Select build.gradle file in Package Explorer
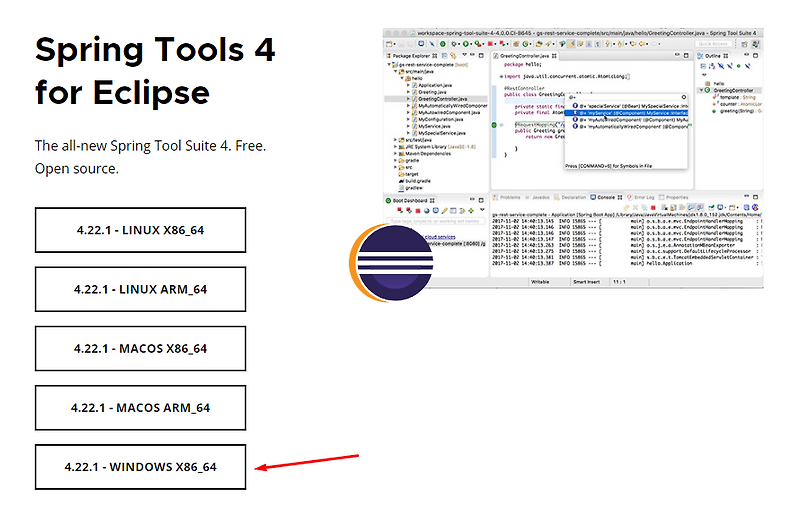 tap(414, 181)
